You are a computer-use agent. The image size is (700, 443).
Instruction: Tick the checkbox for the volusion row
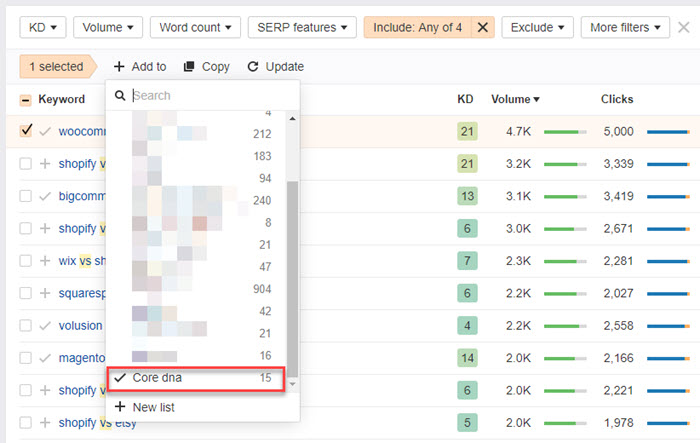pos(26,326)
